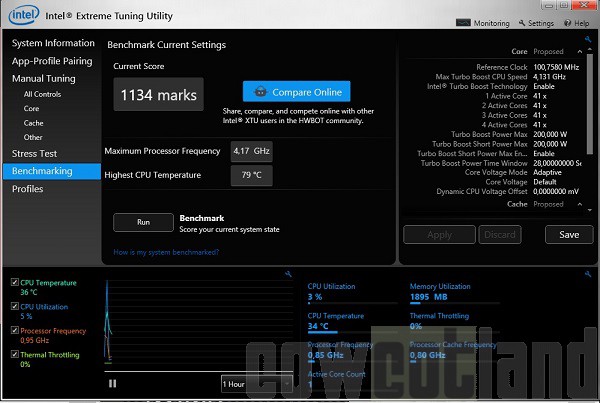Click CPU Utilization 3 % readout
This screenshot has height=403, width=600.
click(315, 297)
